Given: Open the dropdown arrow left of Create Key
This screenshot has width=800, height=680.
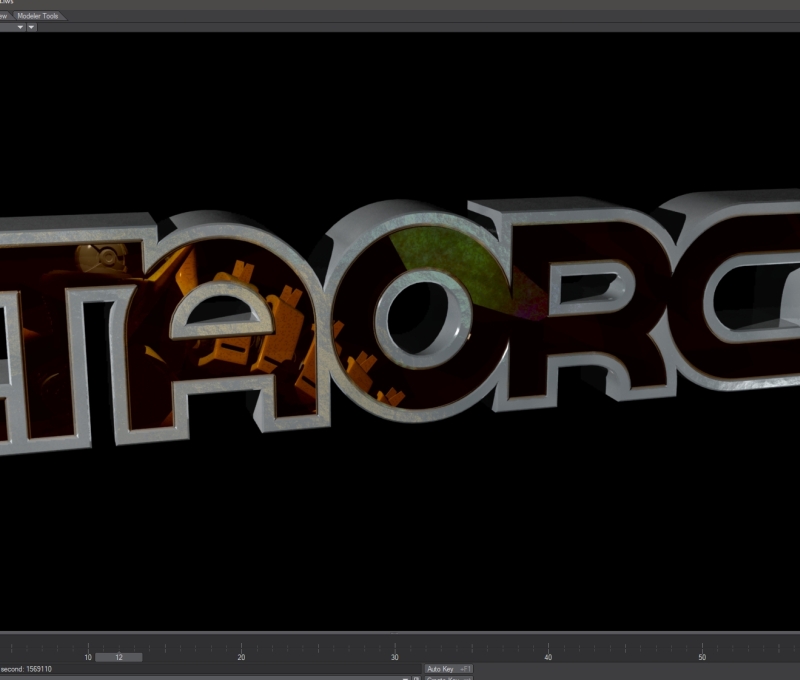Looking at the screenshot, I should pyautogui.click(x=406, y=678).
